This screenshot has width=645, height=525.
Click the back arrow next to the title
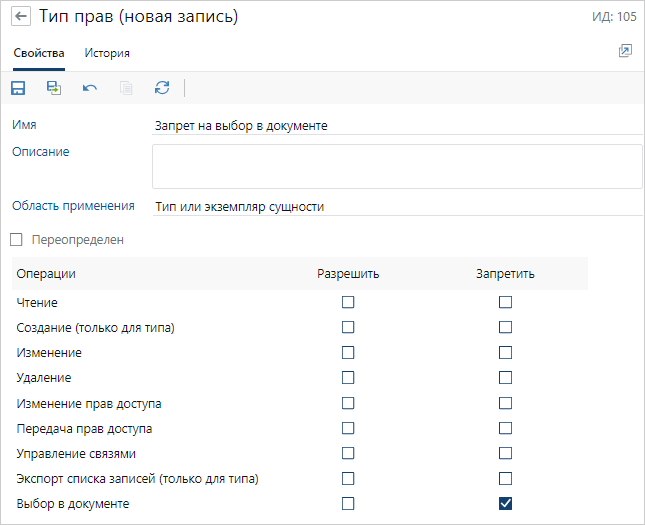coord(21,18)
